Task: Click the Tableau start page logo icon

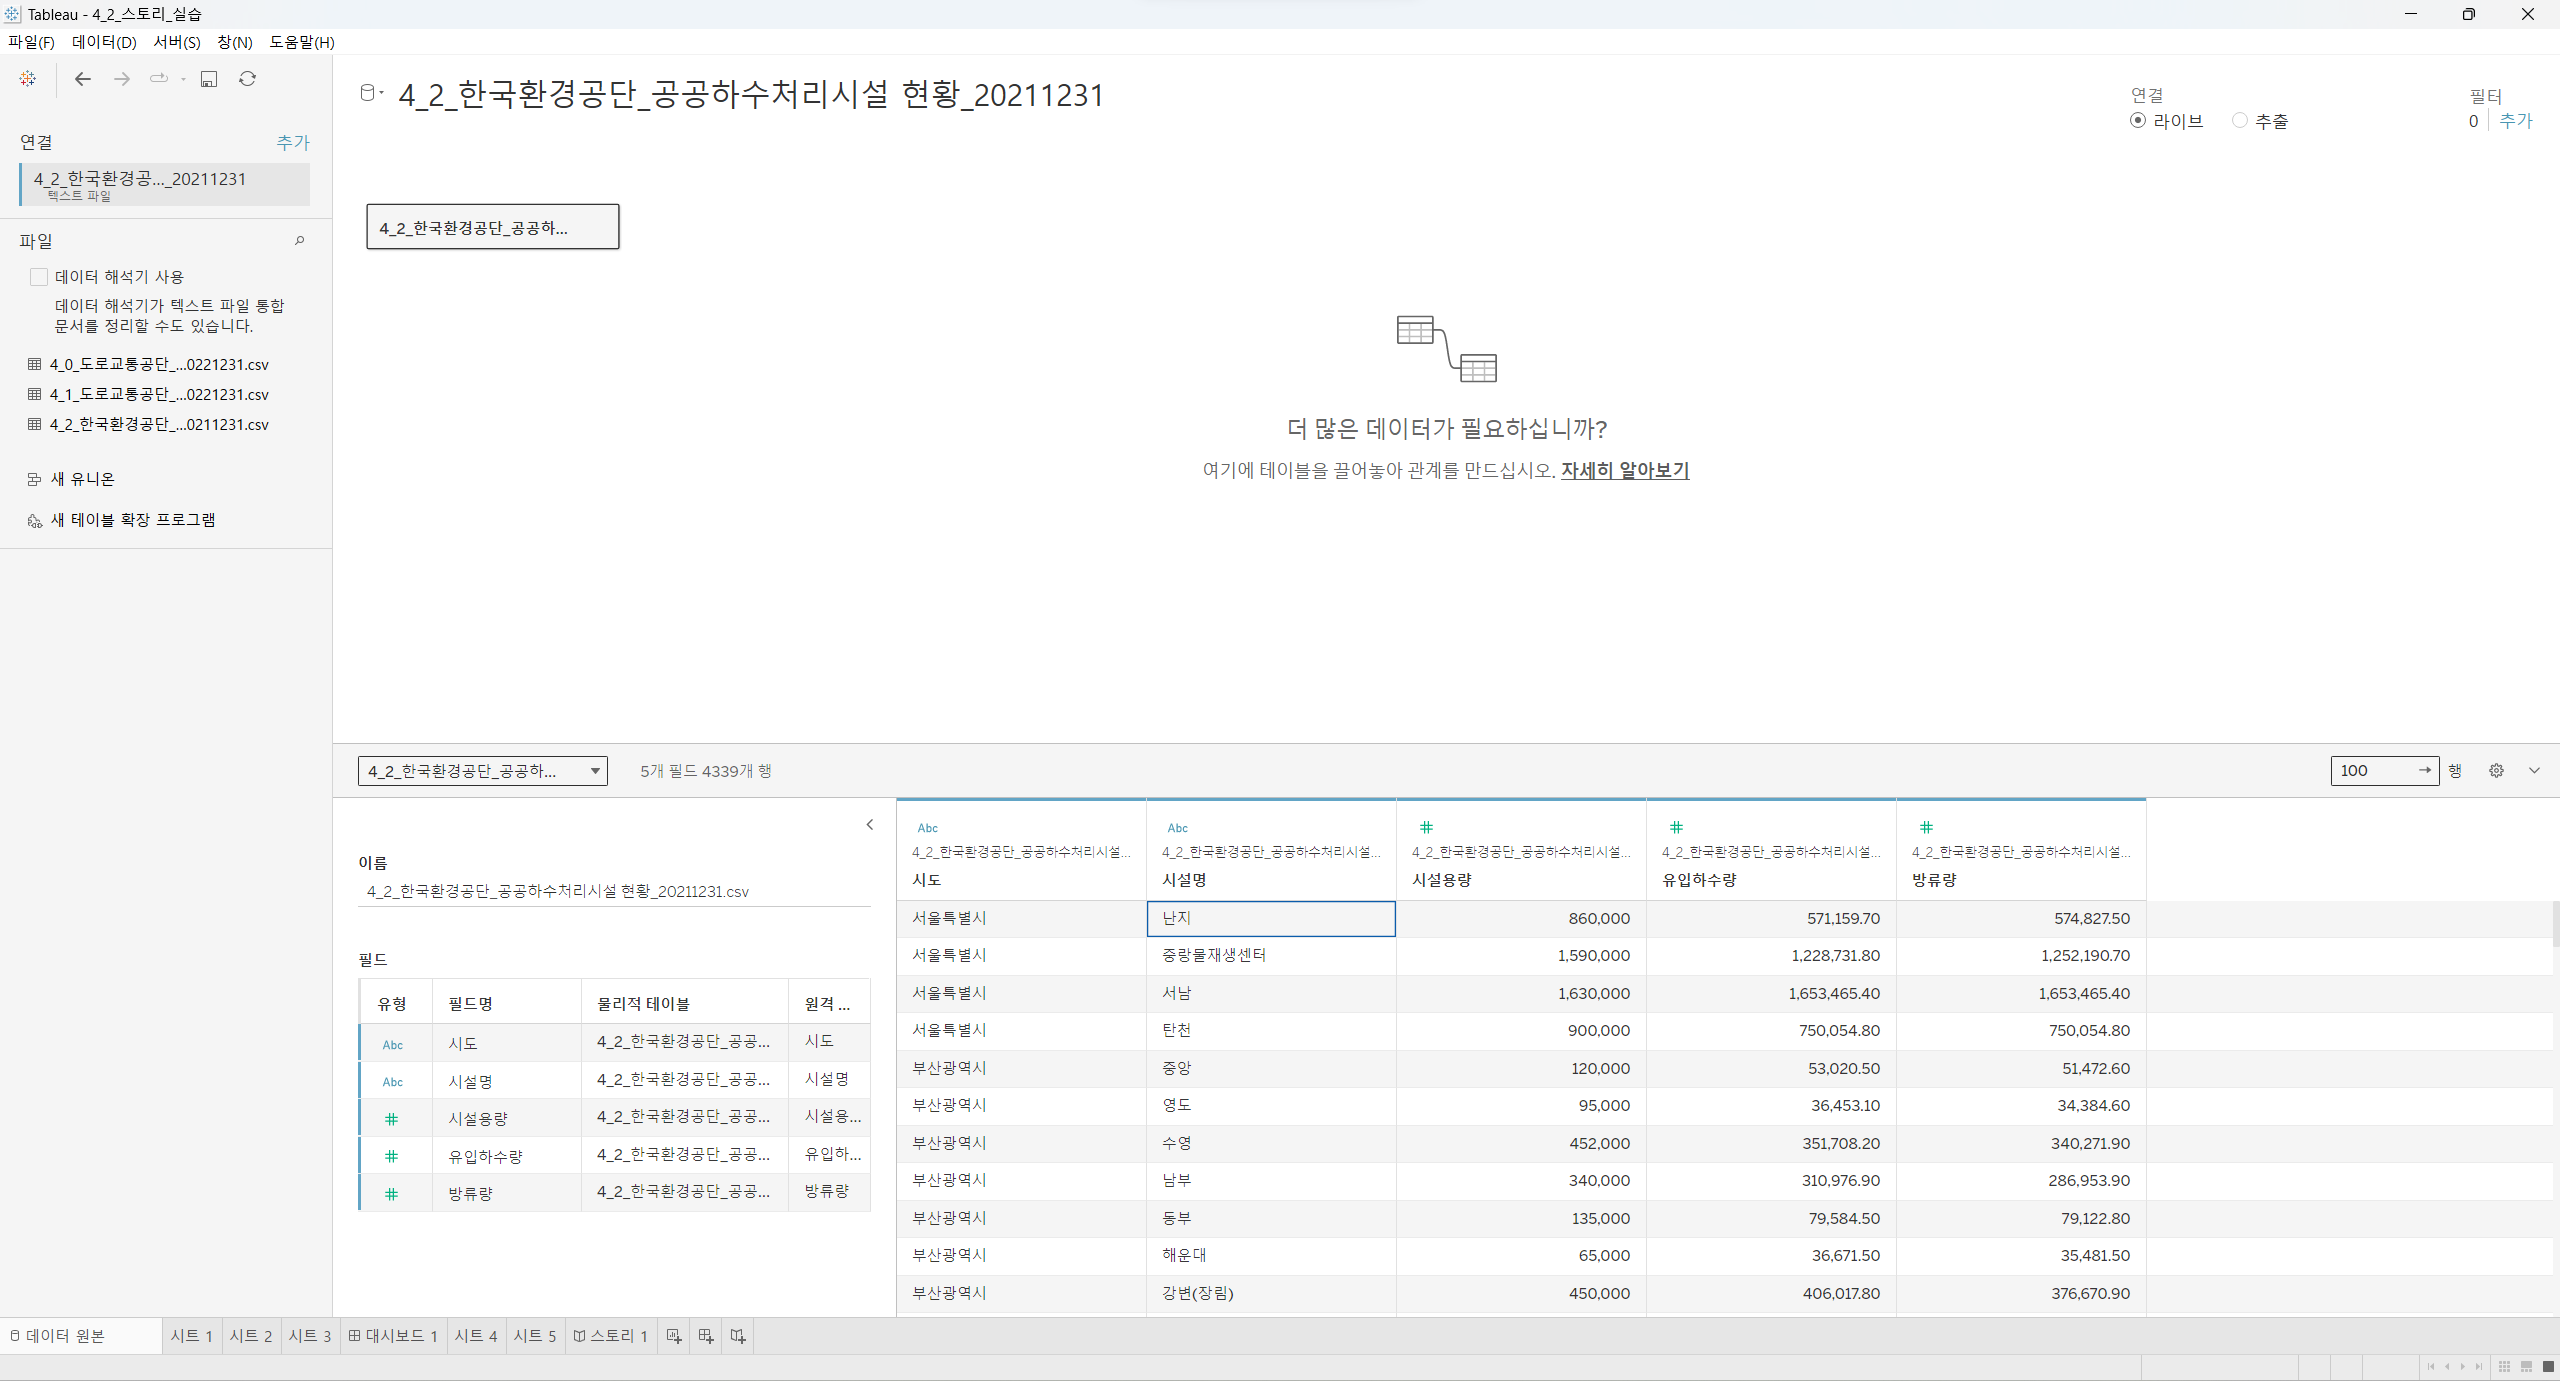Action: pos(28,79)
